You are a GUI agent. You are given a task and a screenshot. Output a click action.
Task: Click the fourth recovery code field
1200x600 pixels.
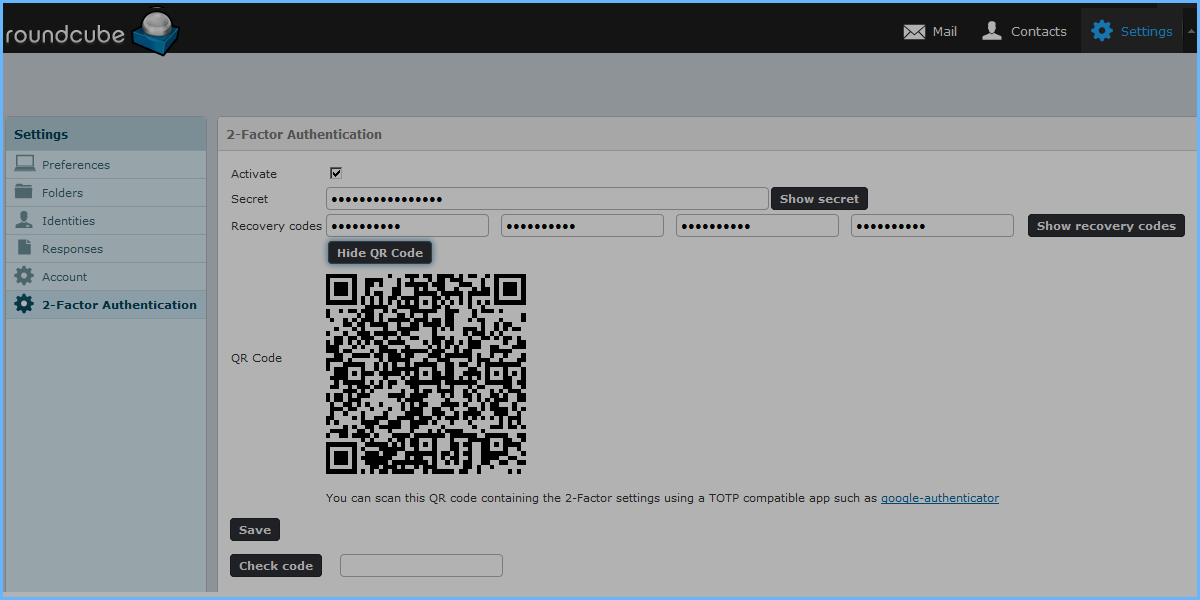[932, 226]
